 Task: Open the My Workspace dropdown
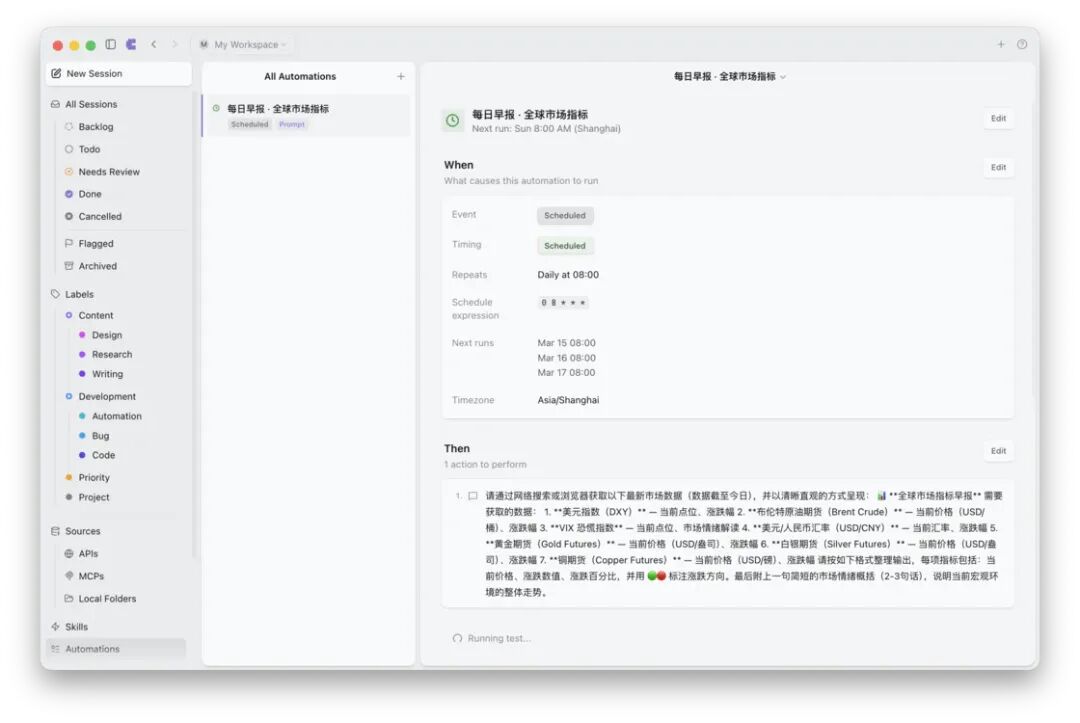click(x=243, y=45)
